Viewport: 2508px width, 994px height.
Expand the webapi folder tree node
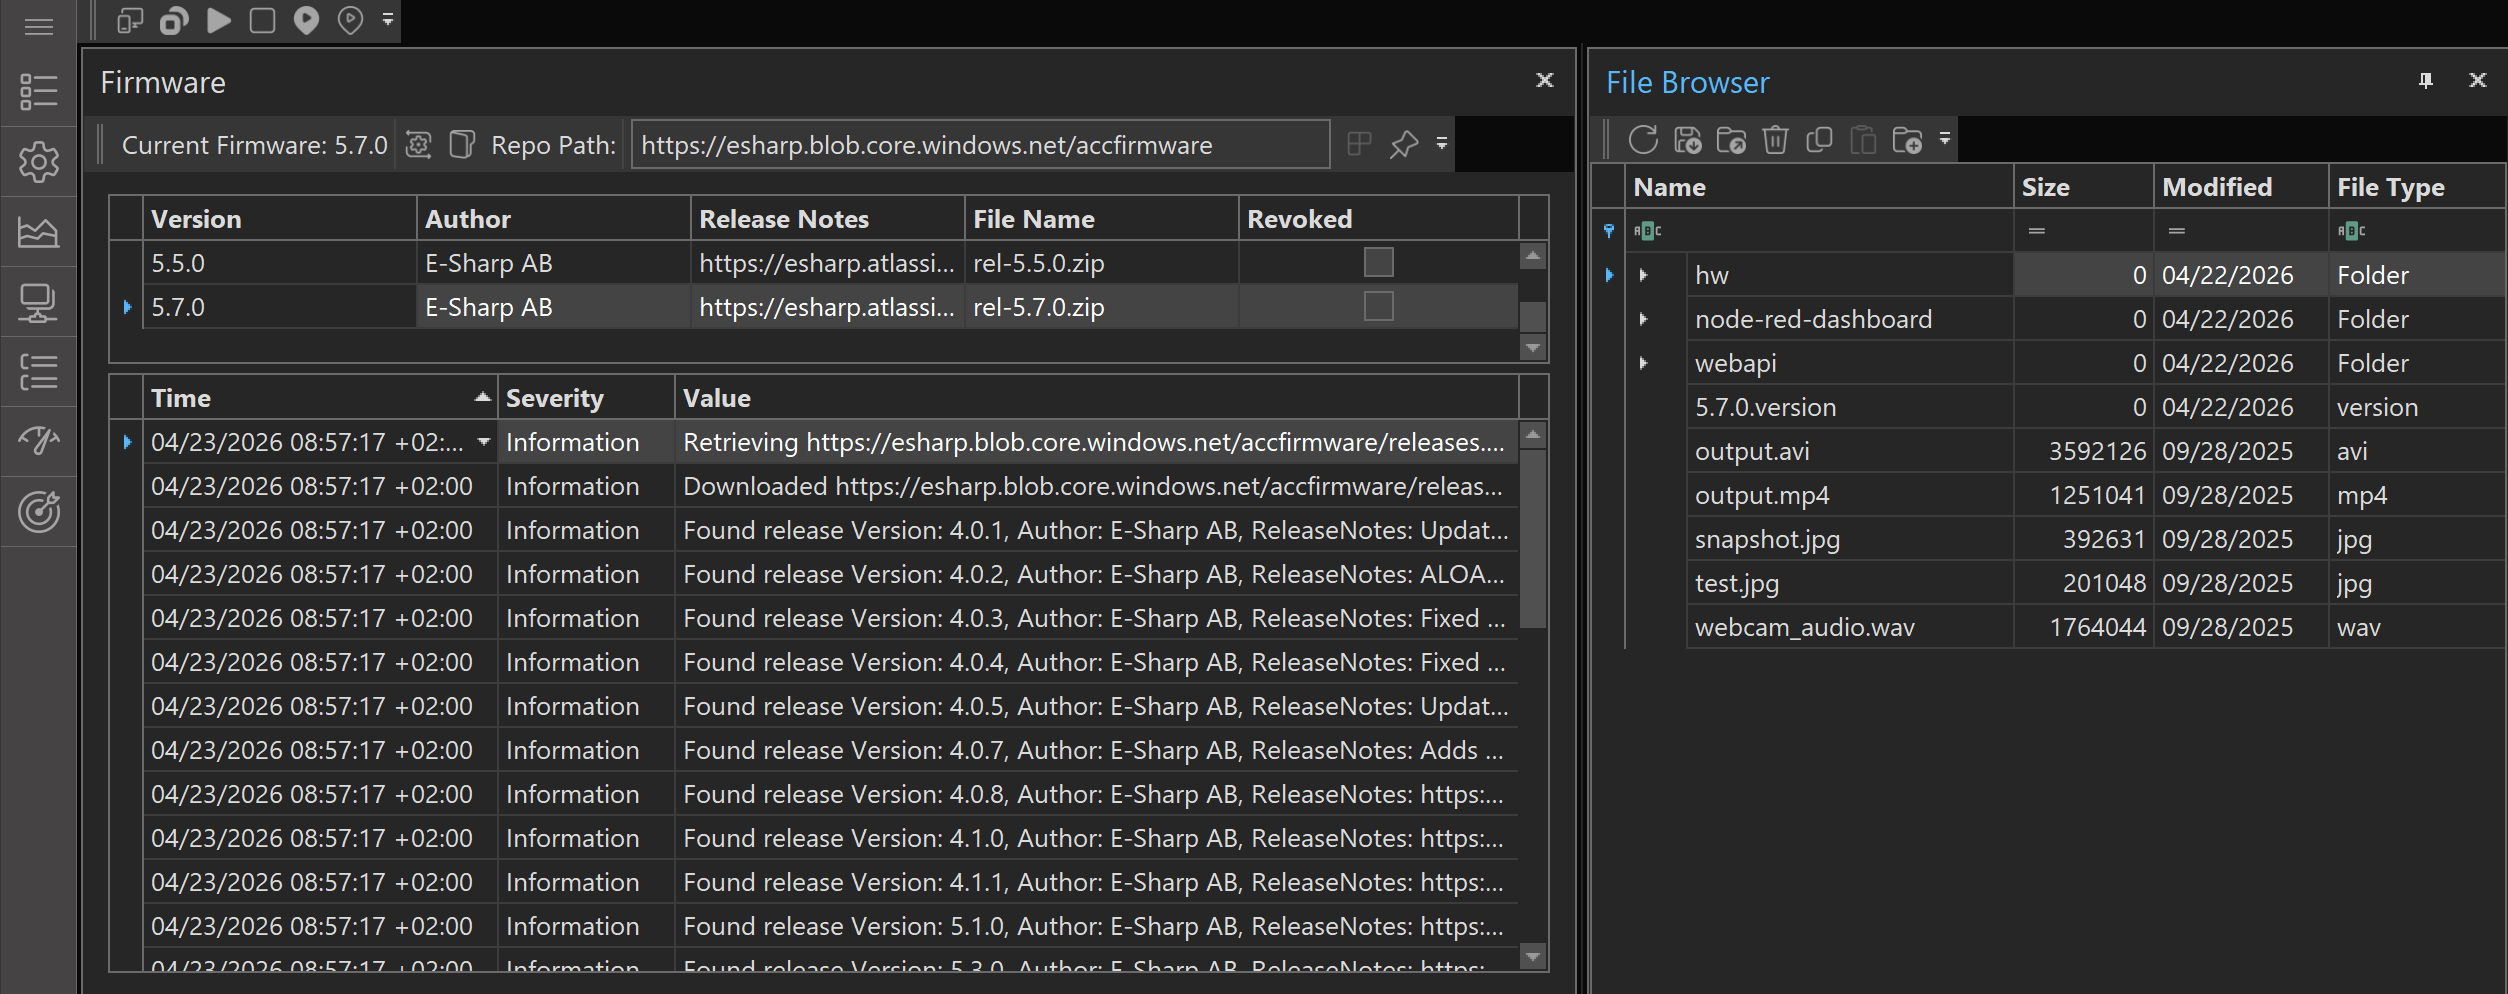tap(1643, 363)
